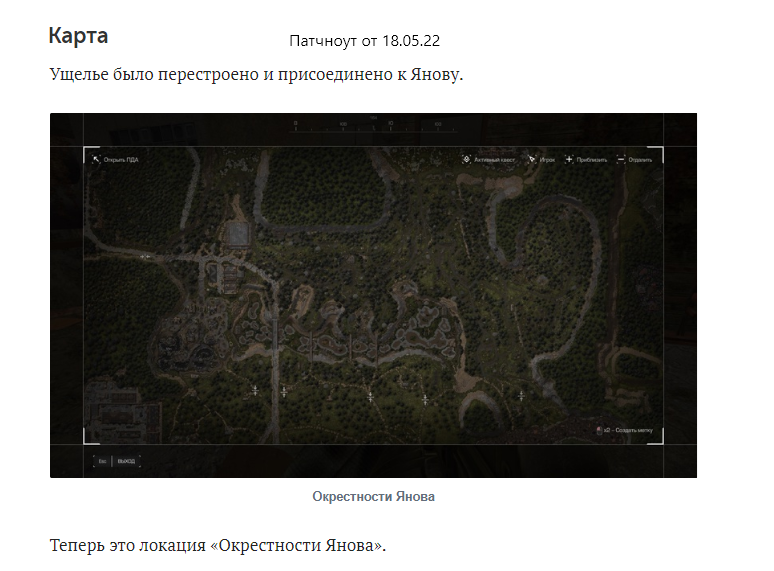Click the «Патчноут от 18.05.22» text
The width and height of the screenshot is (774, 571).
click(364, 41)
